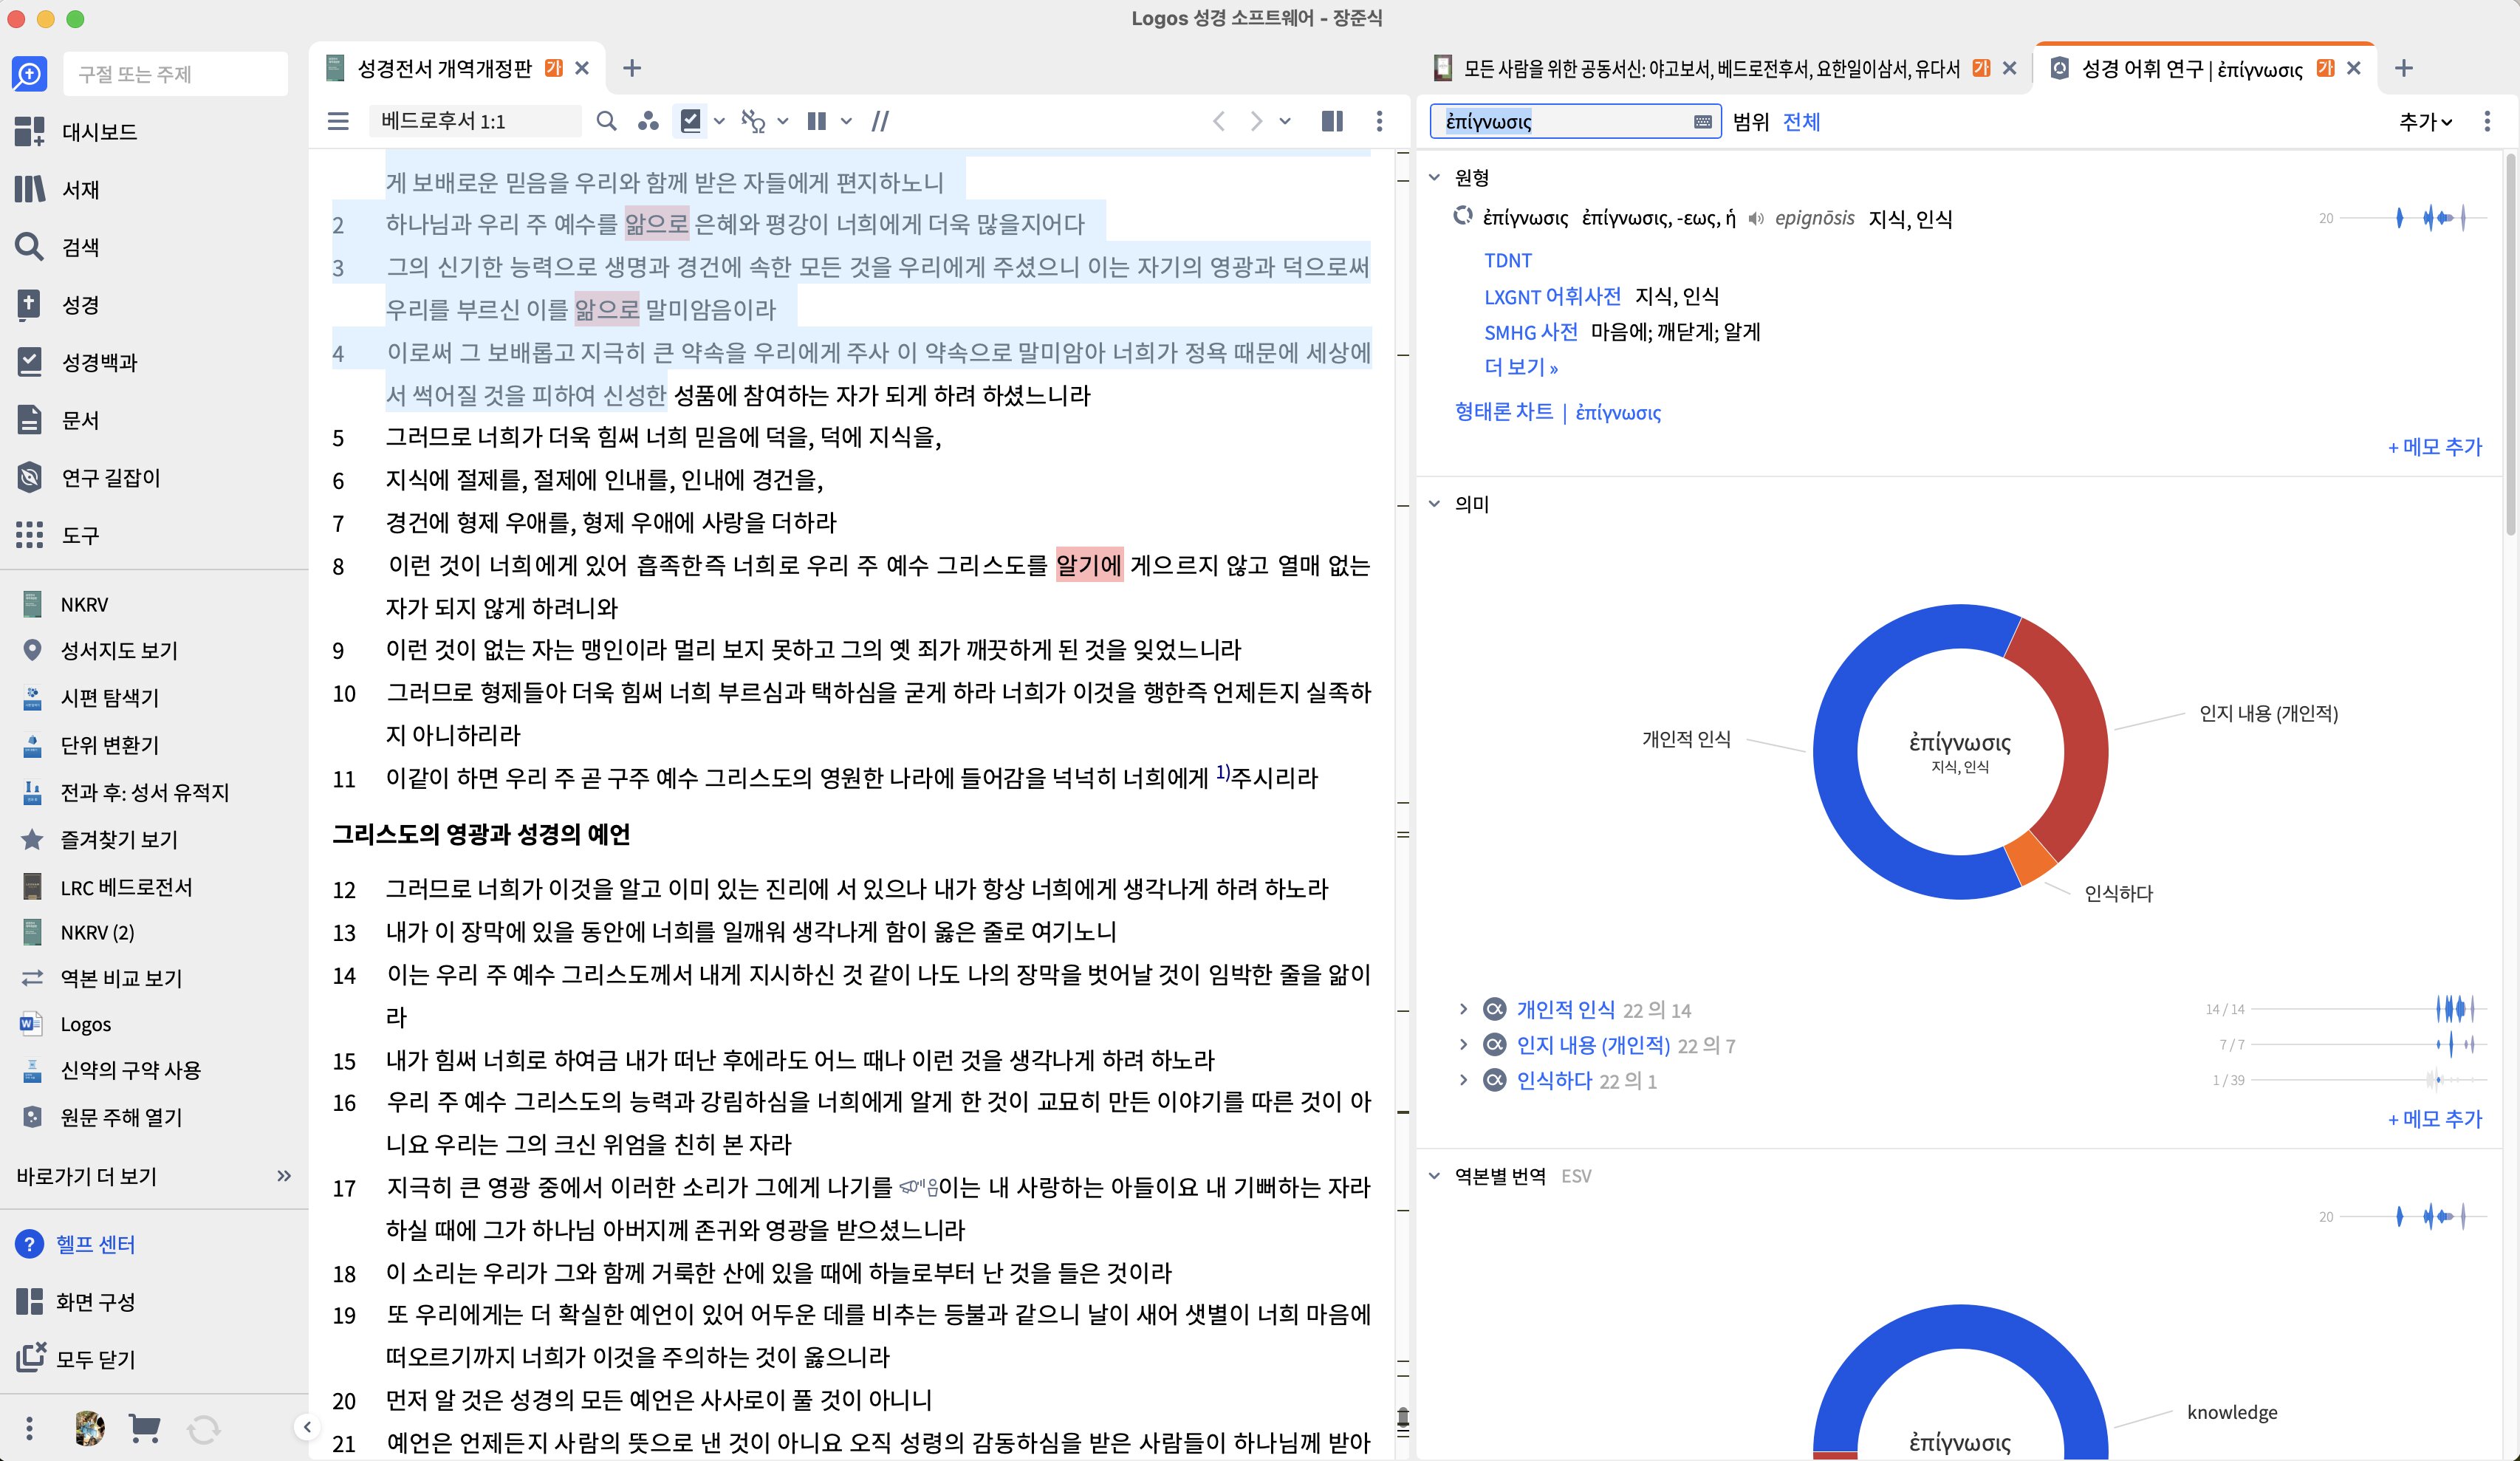Click the 더 보기 » link

click(x=1521, y=367)
